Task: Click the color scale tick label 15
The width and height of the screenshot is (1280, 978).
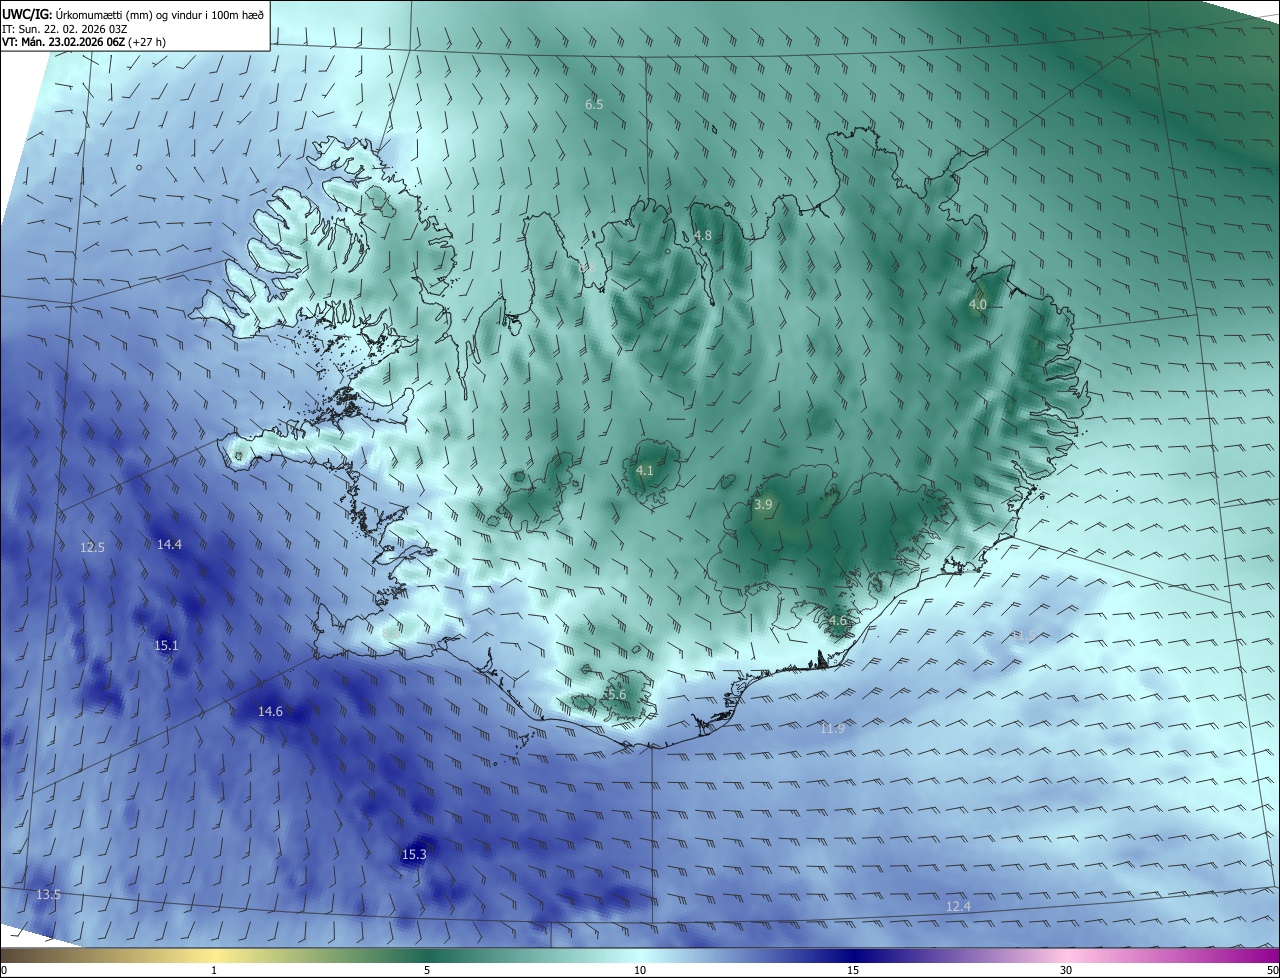Action: [853, 970]
